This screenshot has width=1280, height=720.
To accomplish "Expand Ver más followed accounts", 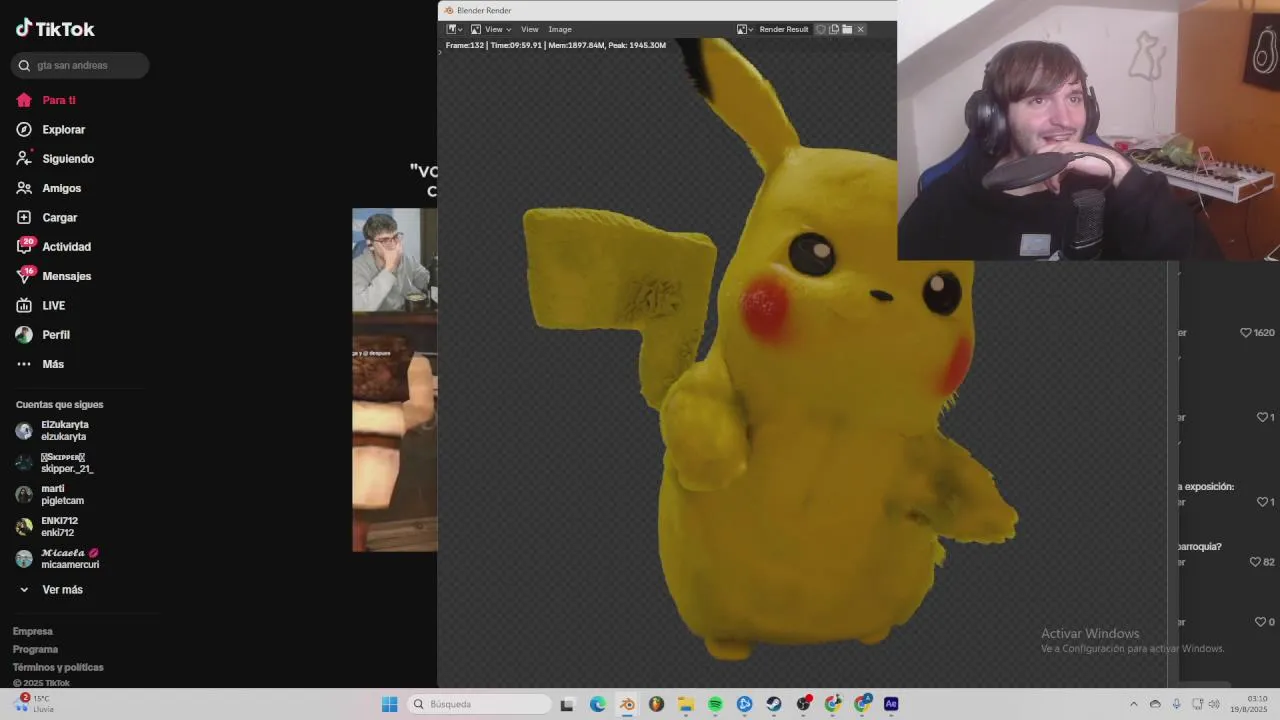I will (x=52, y=589).
